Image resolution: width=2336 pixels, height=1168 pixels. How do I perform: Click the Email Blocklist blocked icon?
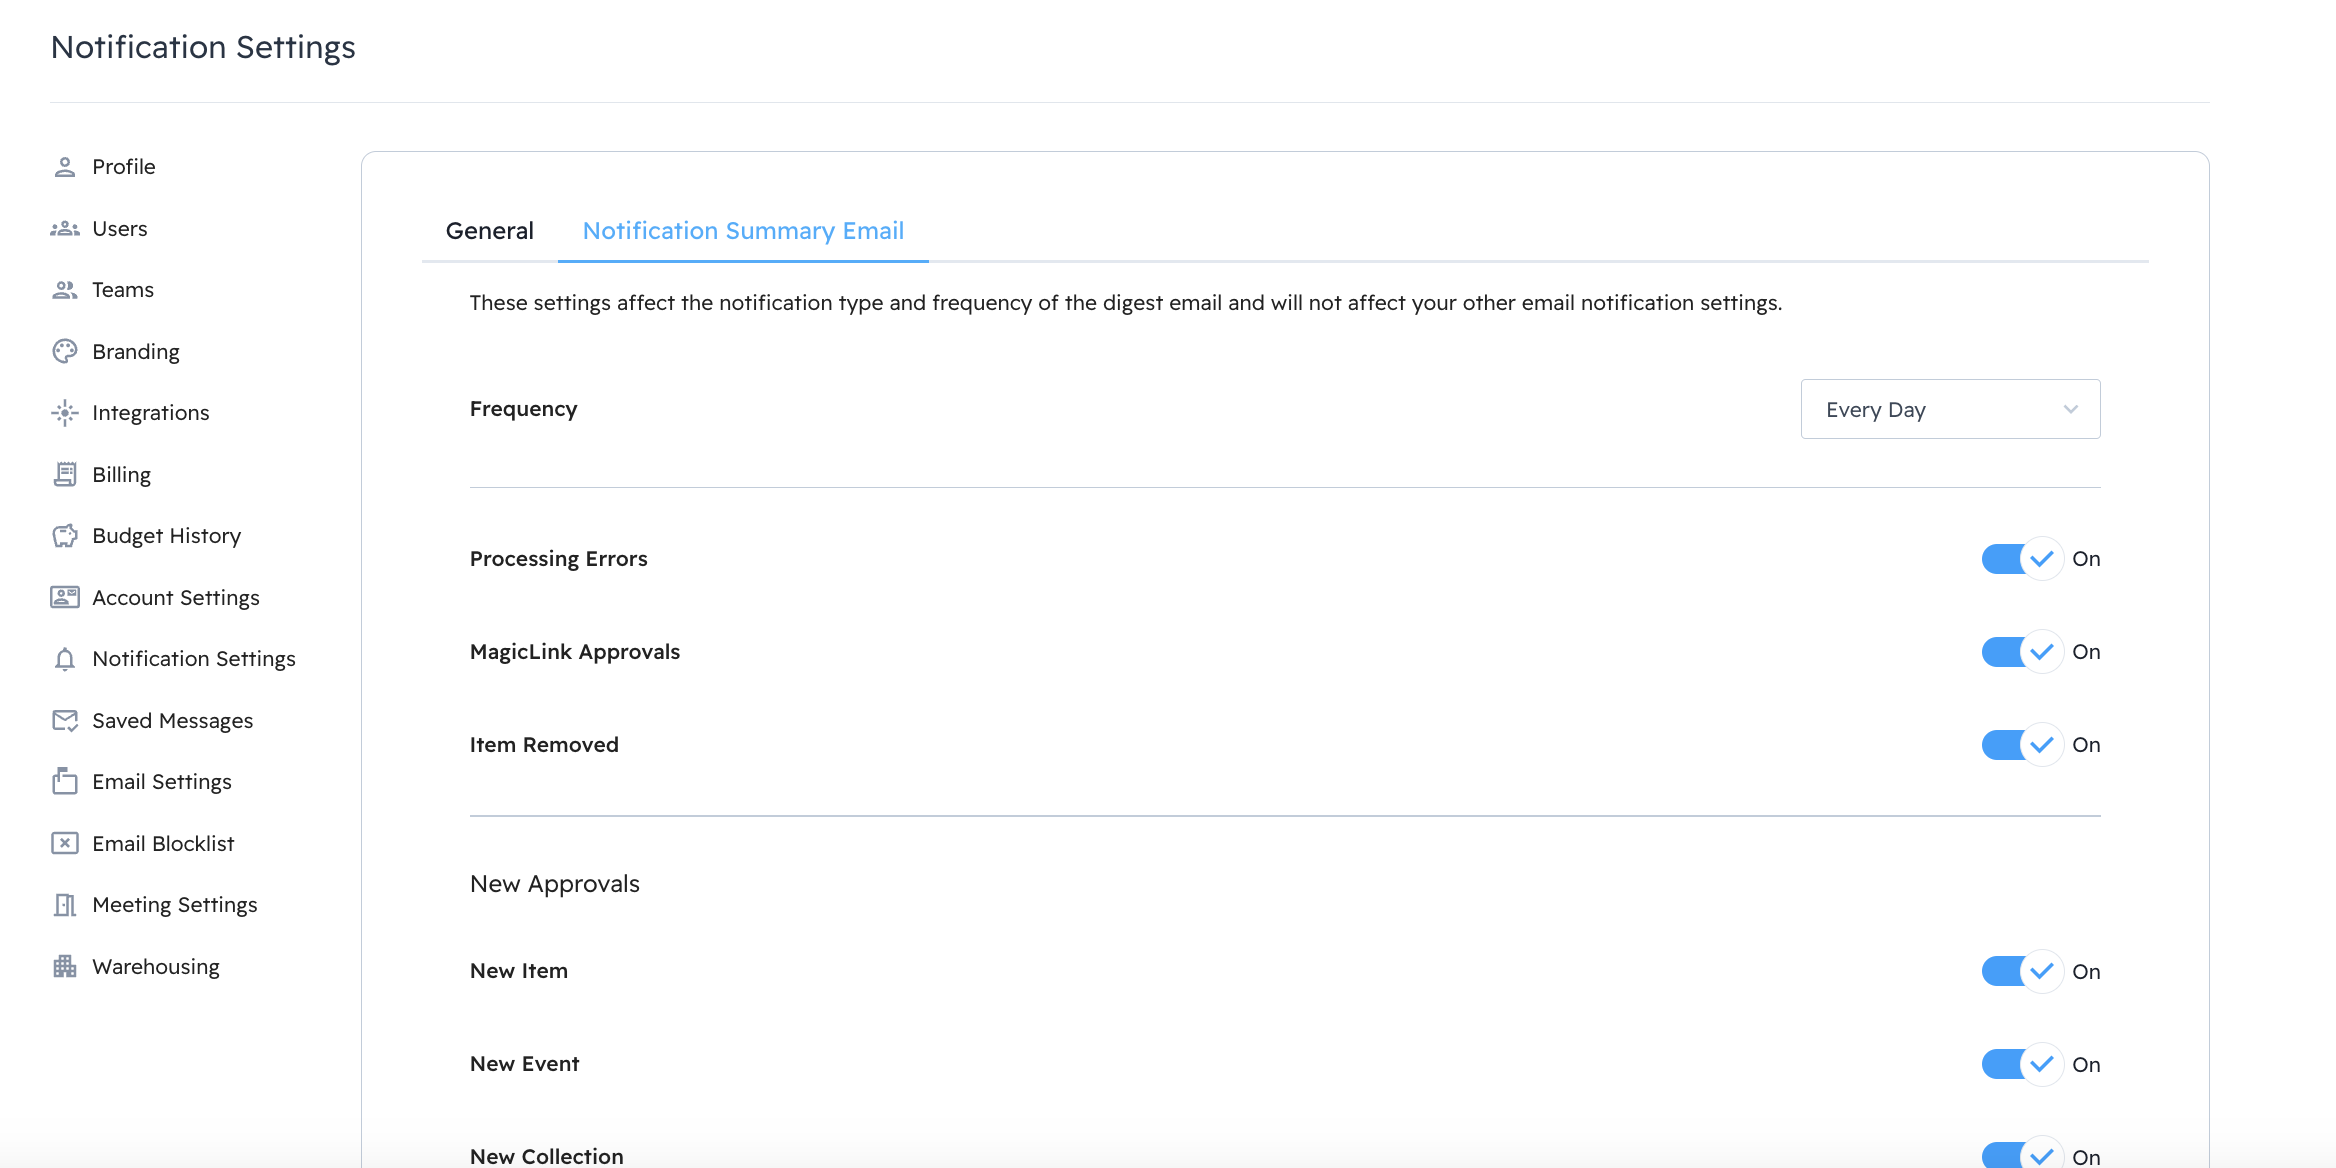point(65,843)
